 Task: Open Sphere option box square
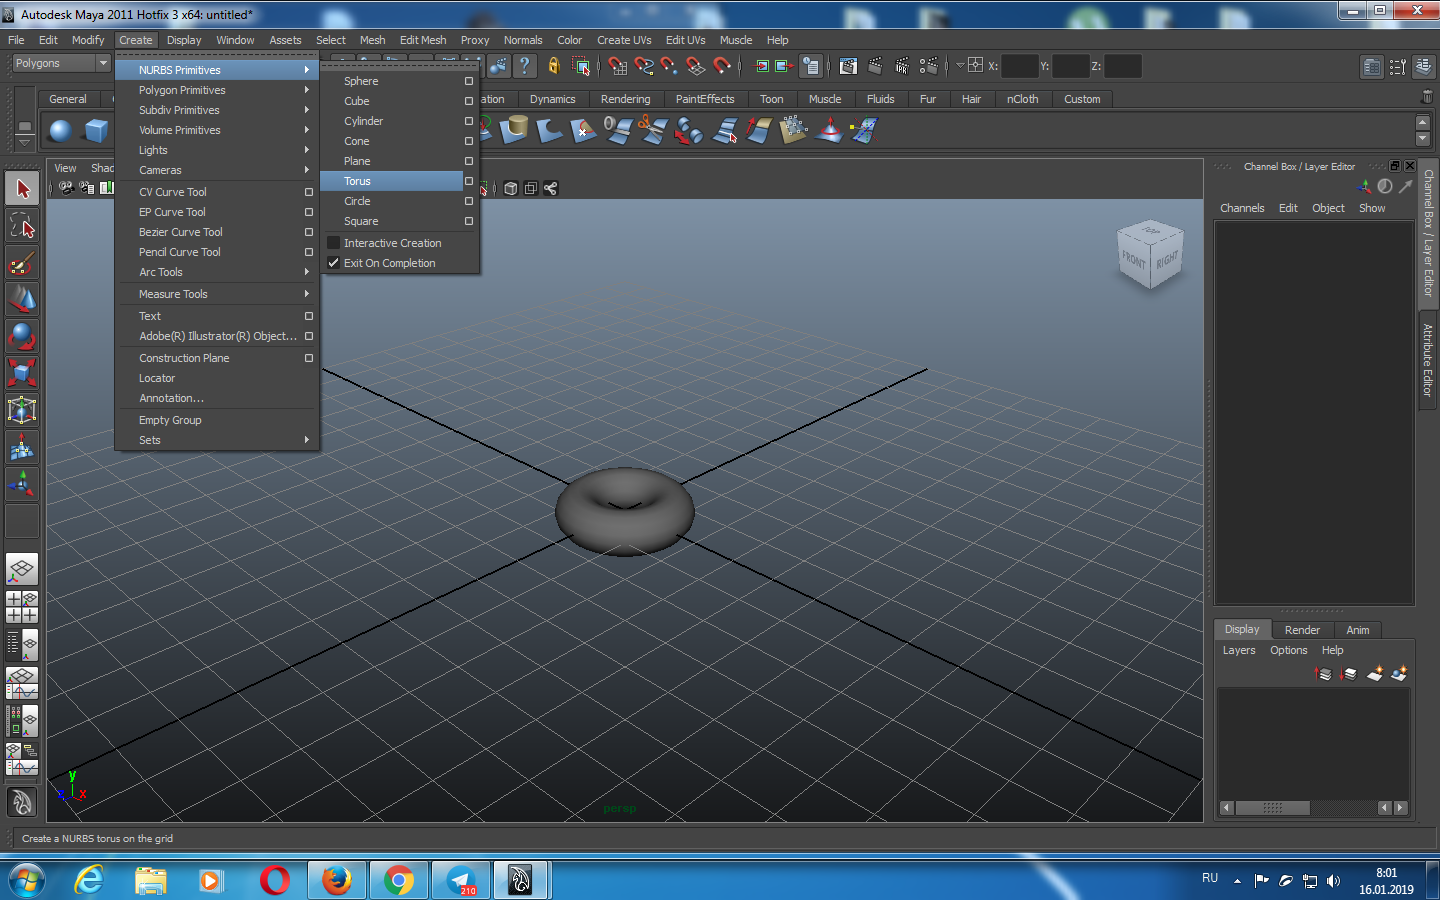tap(469, 81)
